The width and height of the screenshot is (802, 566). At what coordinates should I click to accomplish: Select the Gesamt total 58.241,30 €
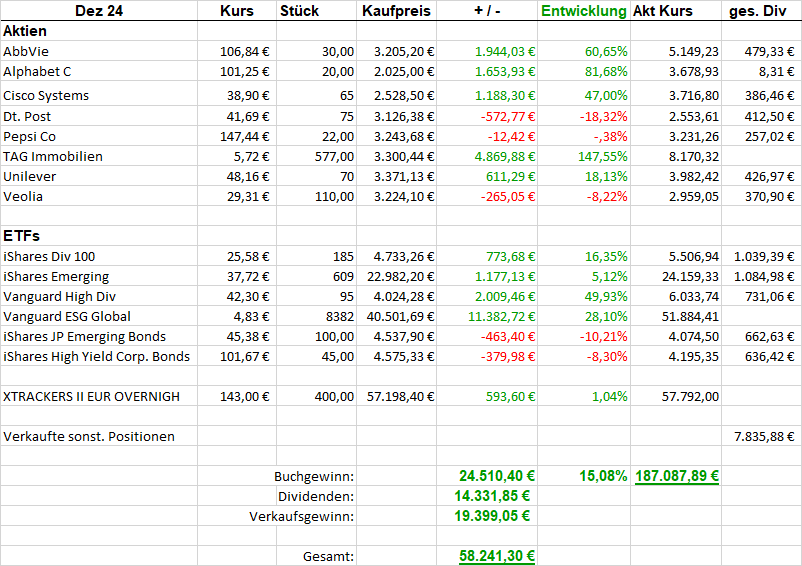[497, 556]
